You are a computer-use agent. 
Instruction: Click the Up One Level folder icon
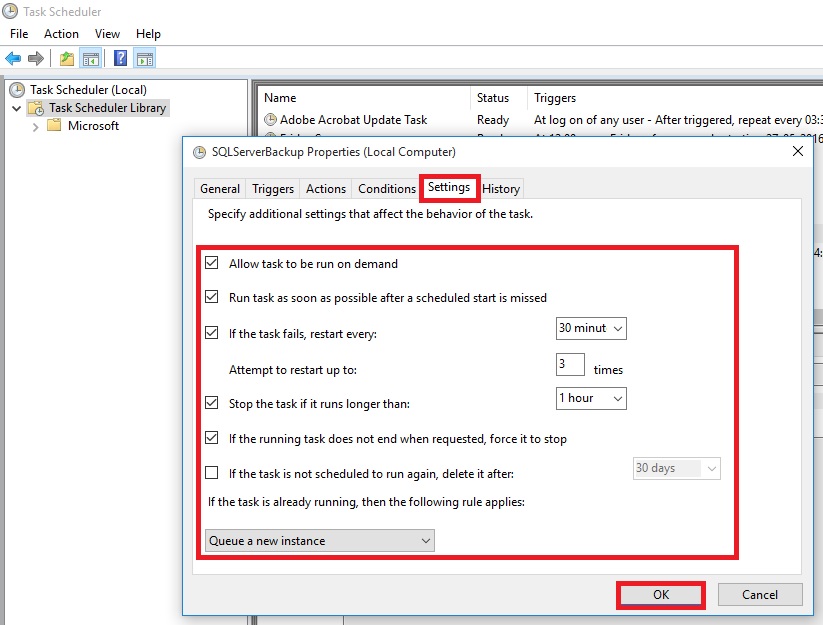pos(67,58)
